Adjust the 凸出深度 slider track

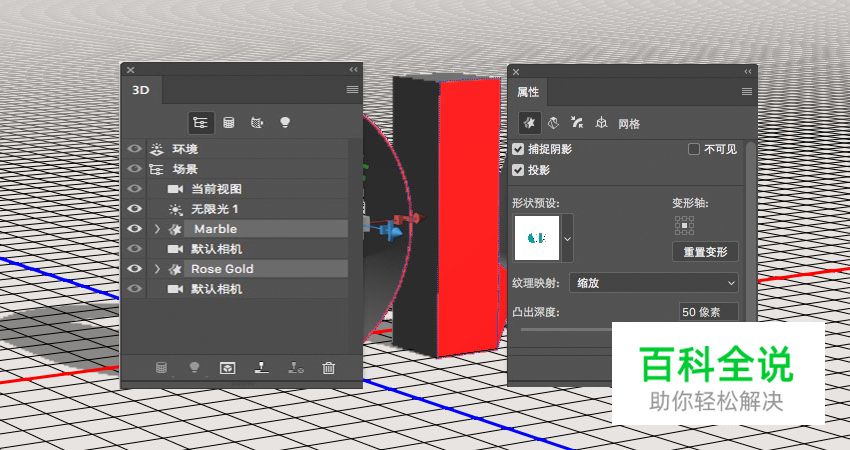click(x=566, y=329)
